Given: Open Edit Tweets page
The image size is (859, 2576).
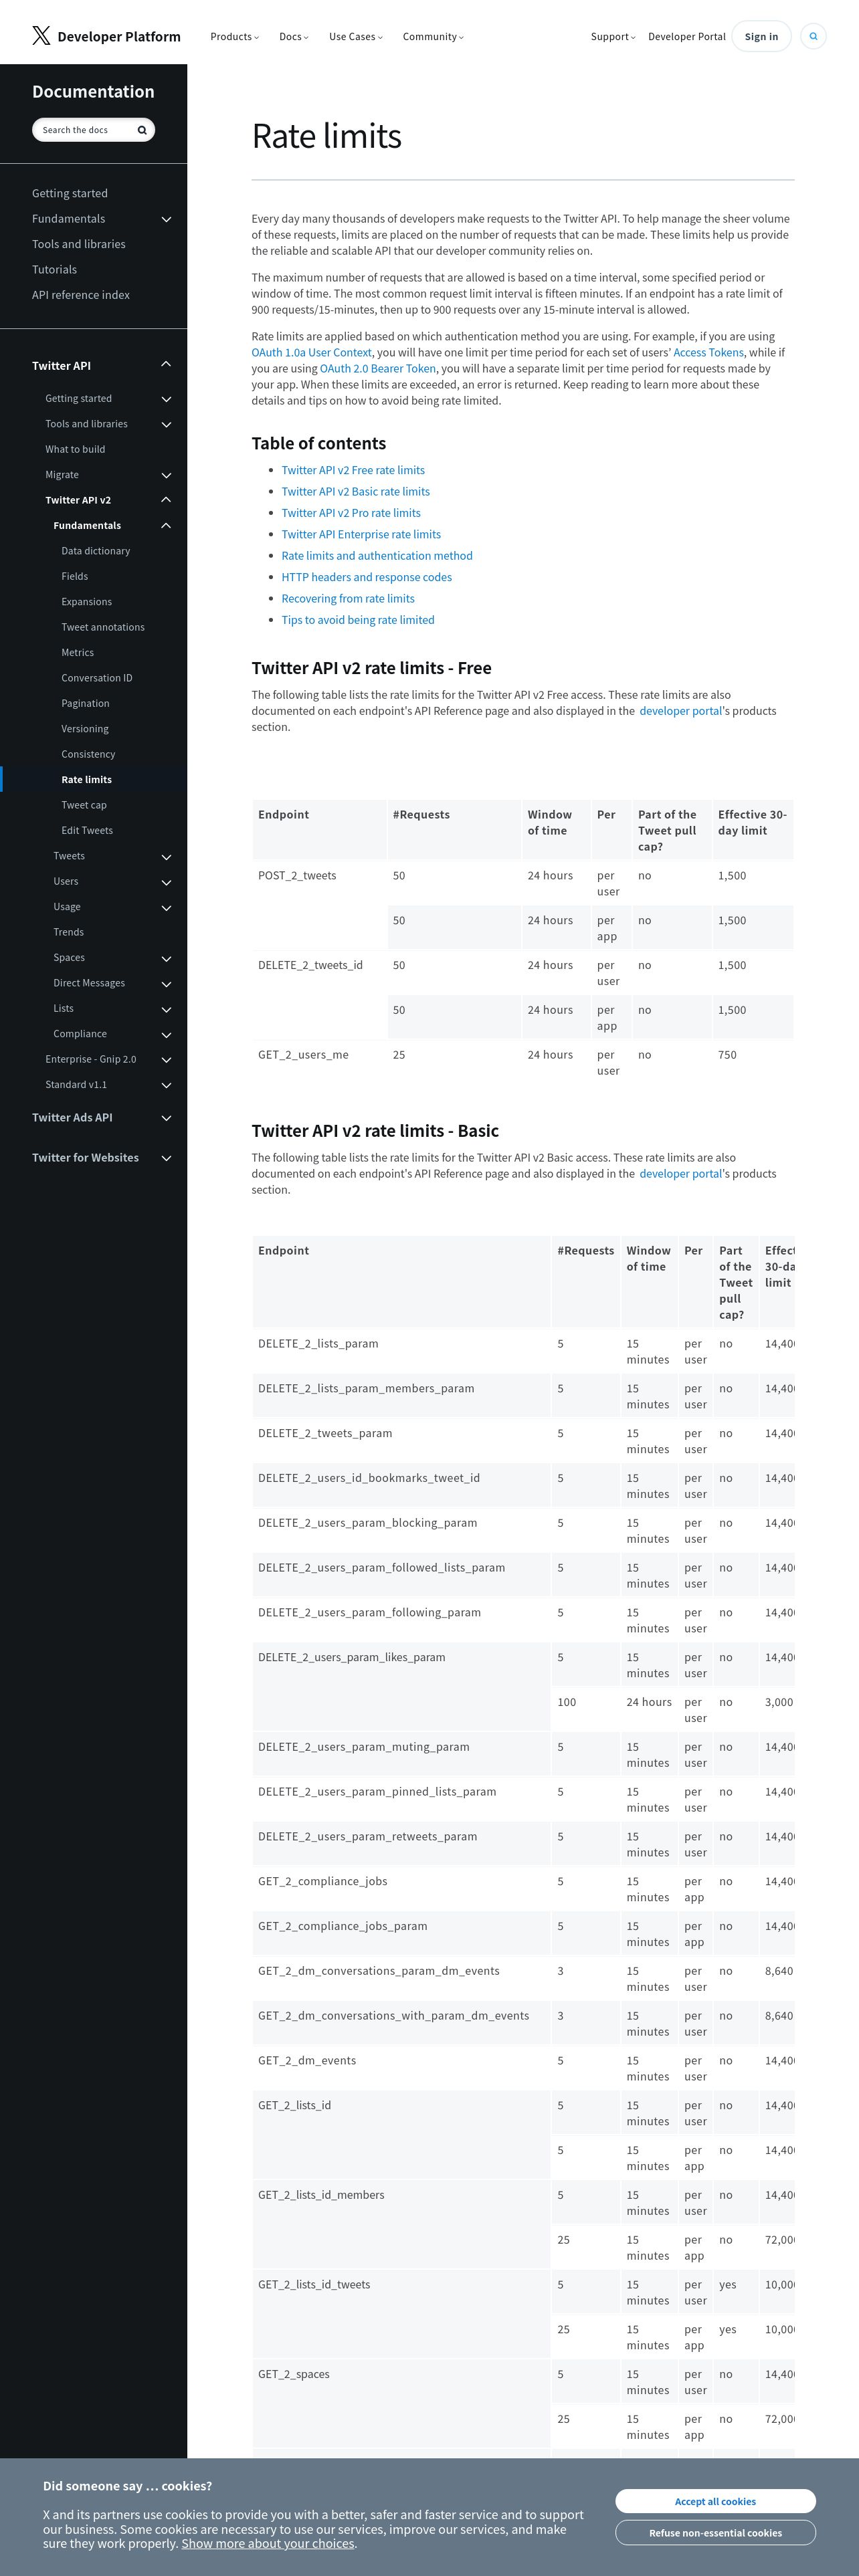Looking at the screenshot, I should pyautogui.click(x=87, y=831).
